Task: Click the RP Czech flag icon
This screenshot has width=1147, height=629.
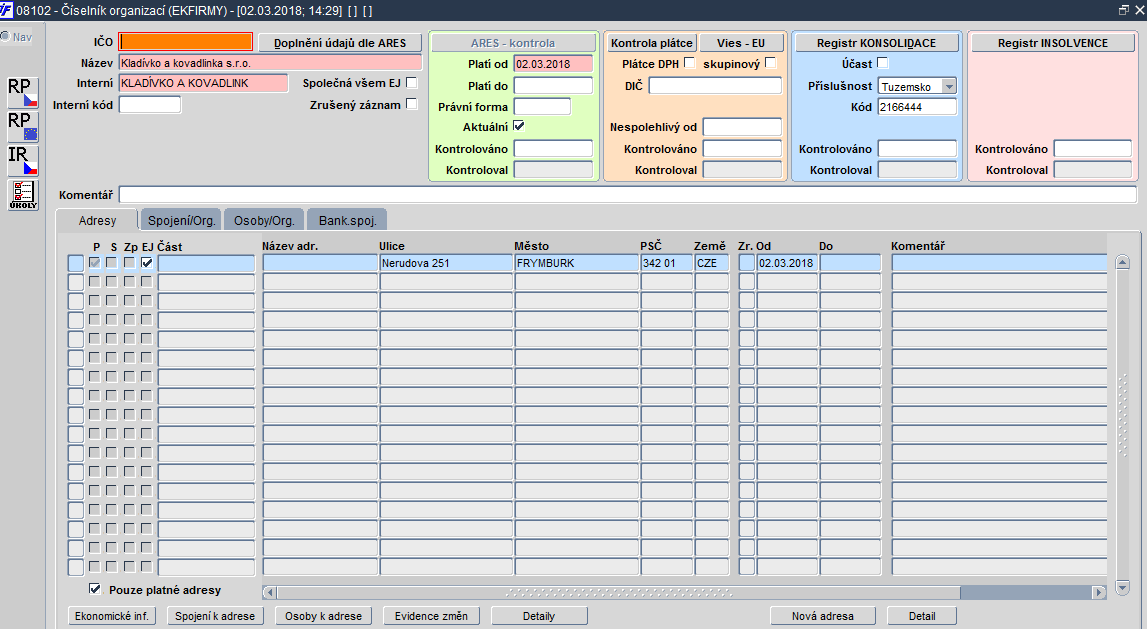Action: (23, 92)
